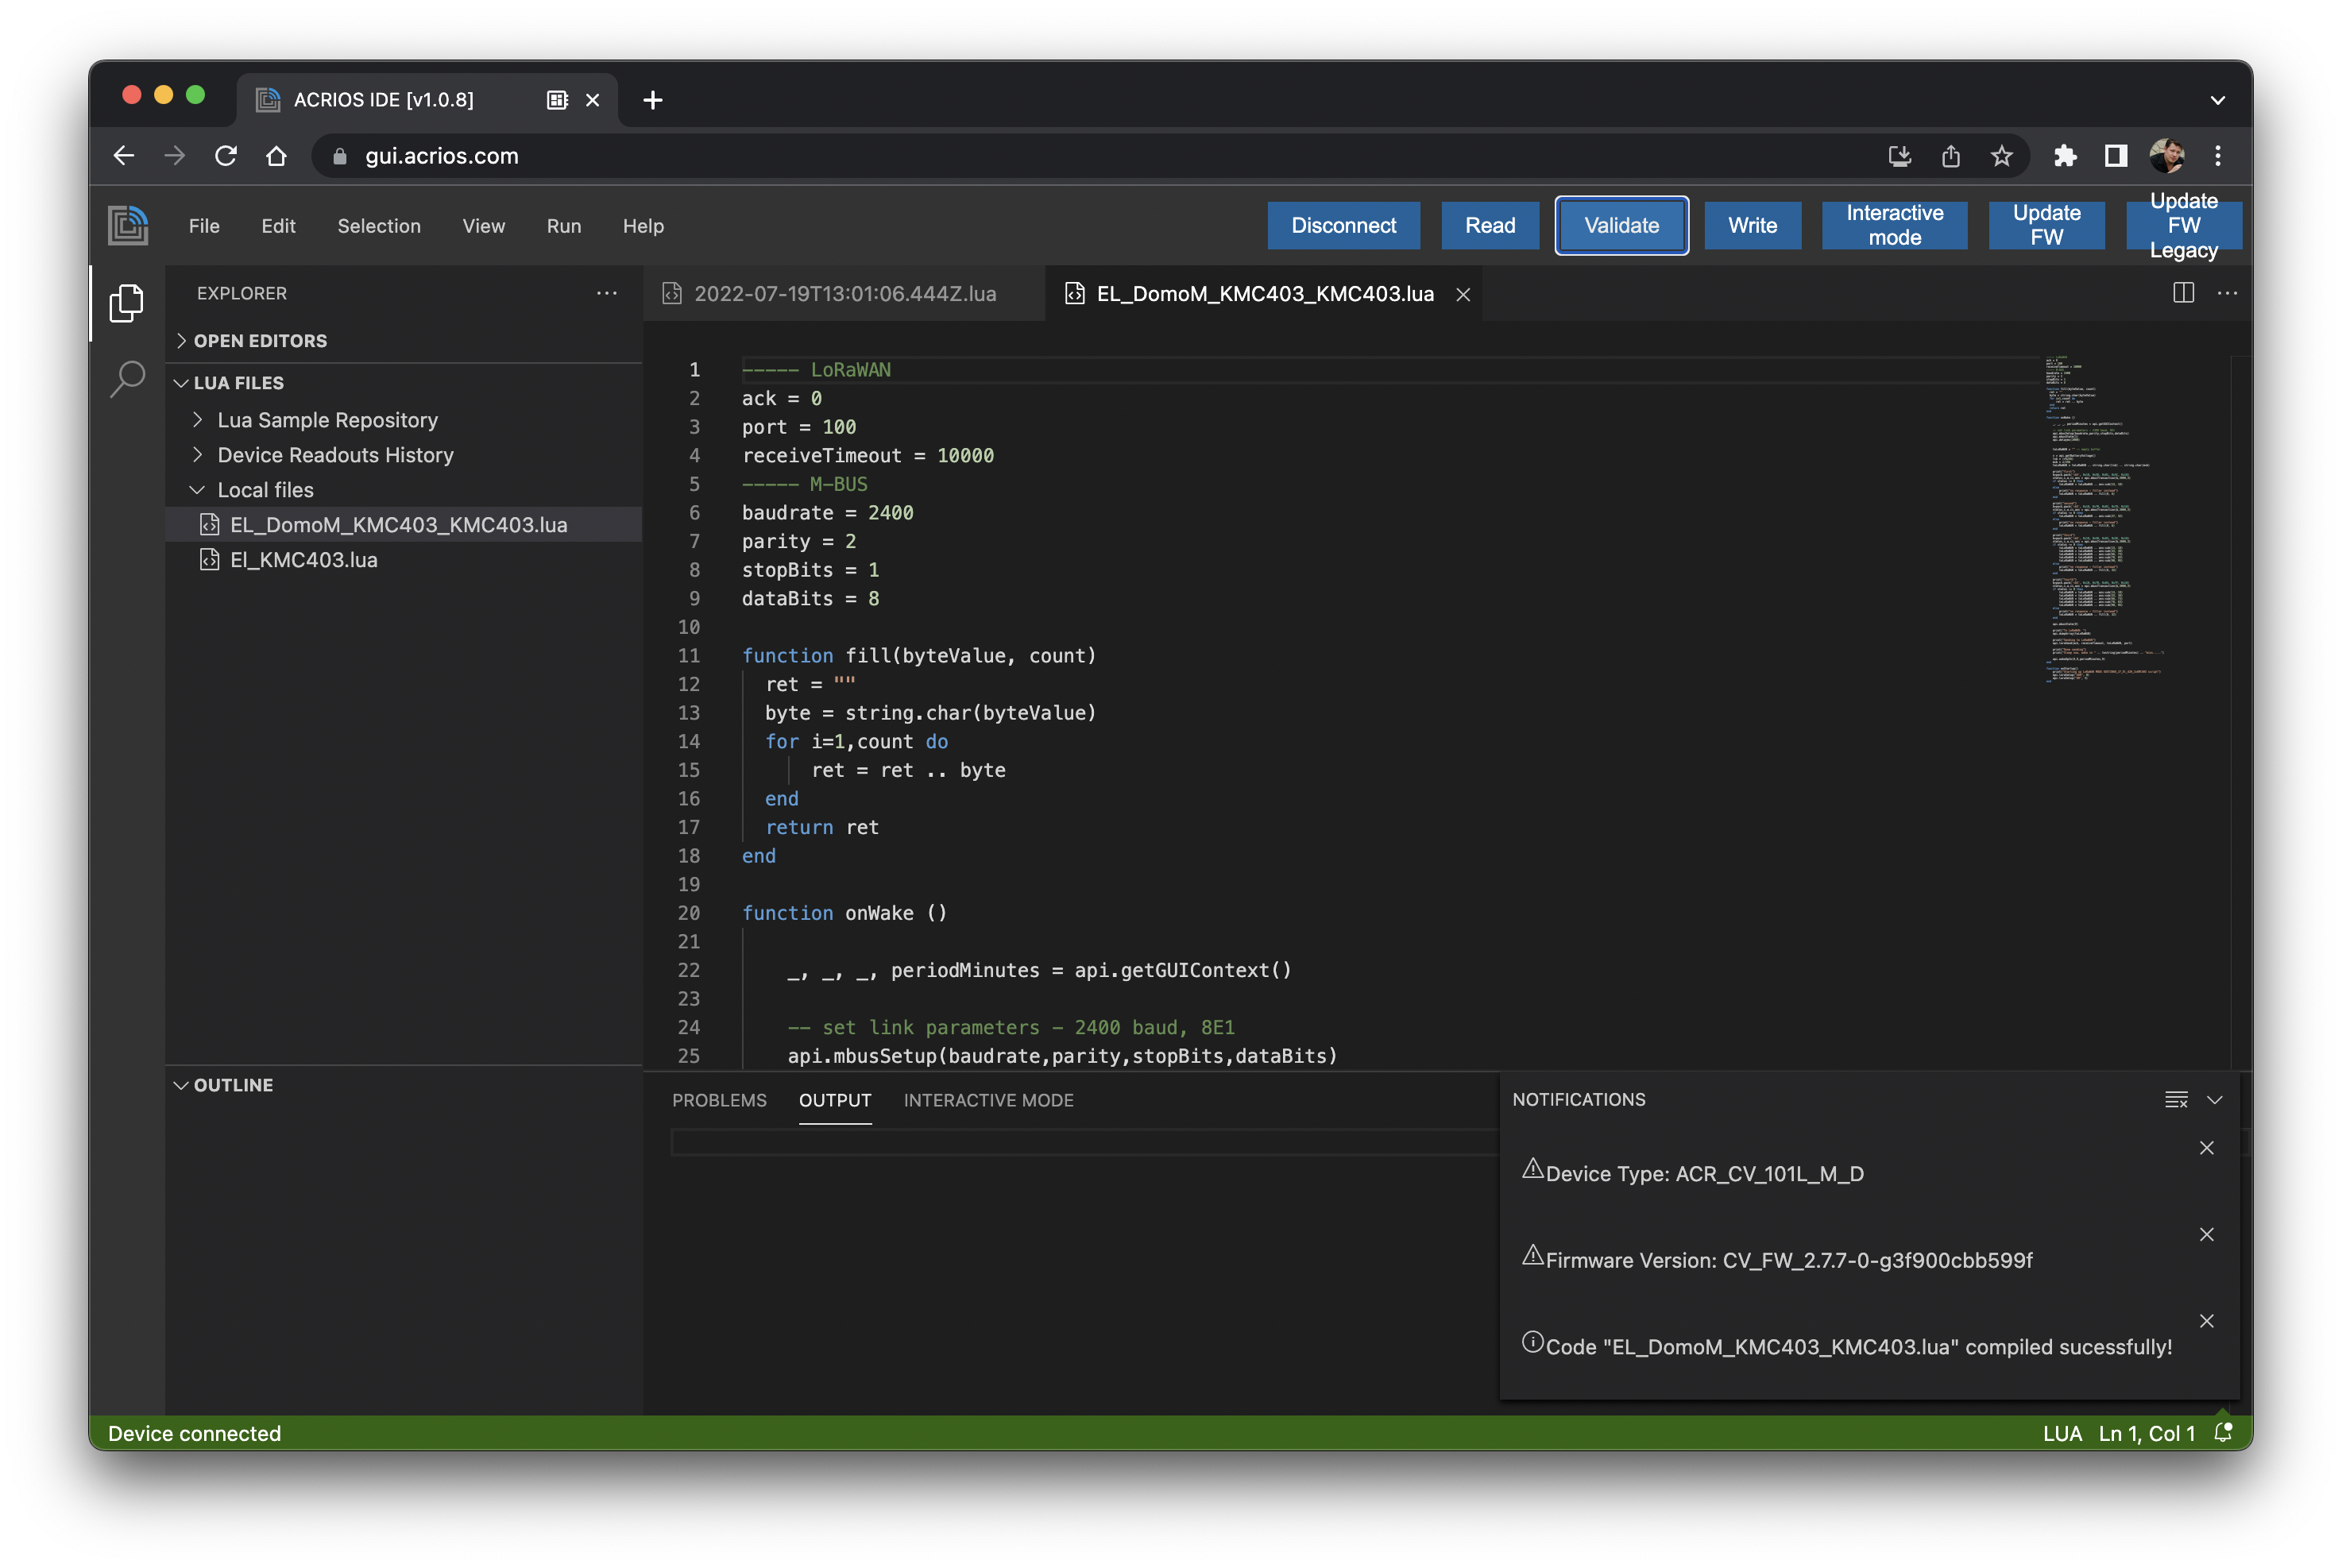Open the File menu
This screenshot has height=1568, width=2342.
[x=204, y=225]
